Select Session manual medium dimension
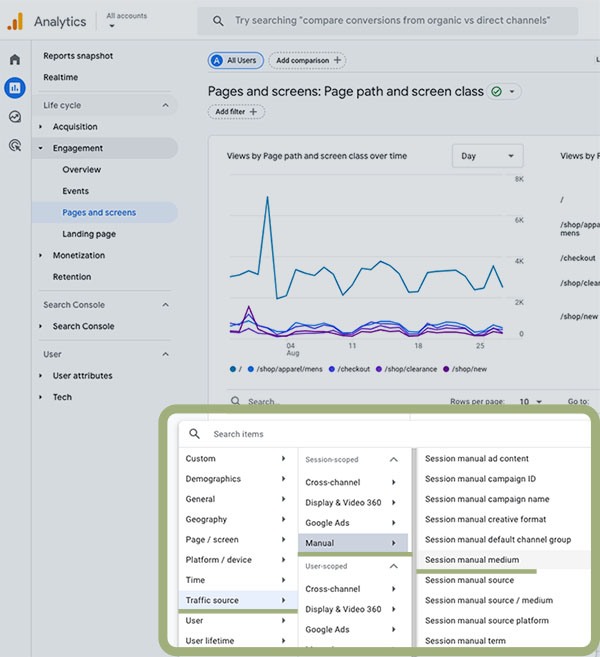Viewport: 600px width, 657px height. [x=472, y=560]
